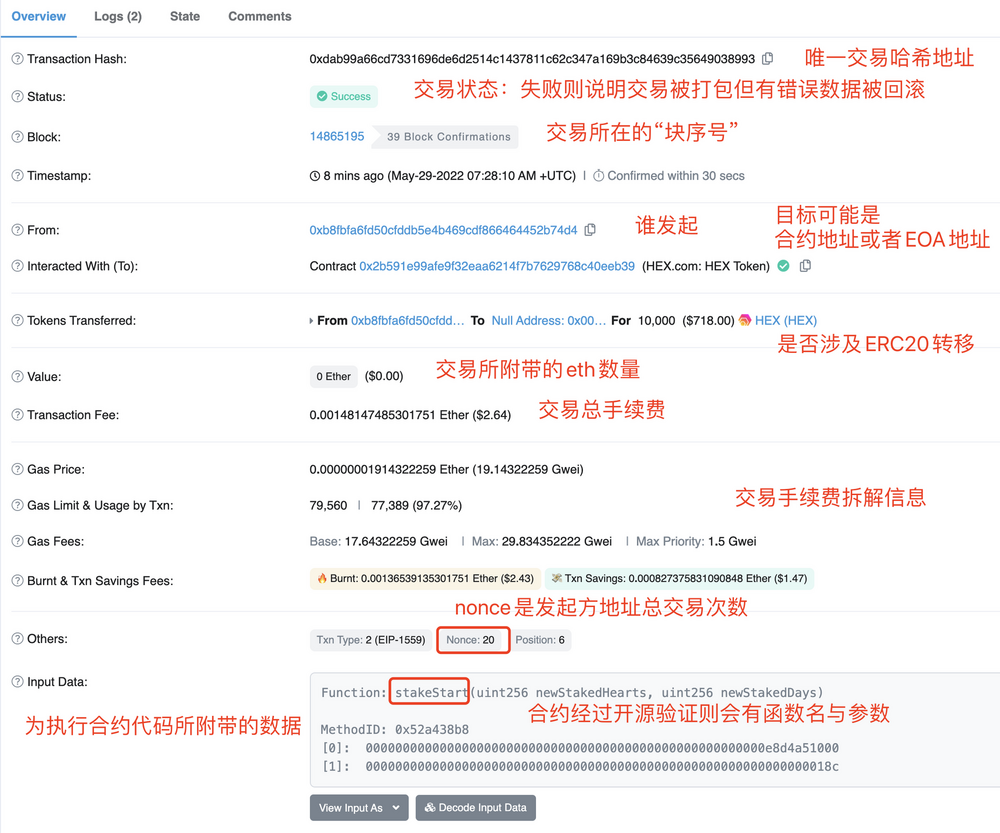Screen dimensions: 1000x833
Task: Click the verified checkmark beside HEX Token
Action: (x=783, y=266)
